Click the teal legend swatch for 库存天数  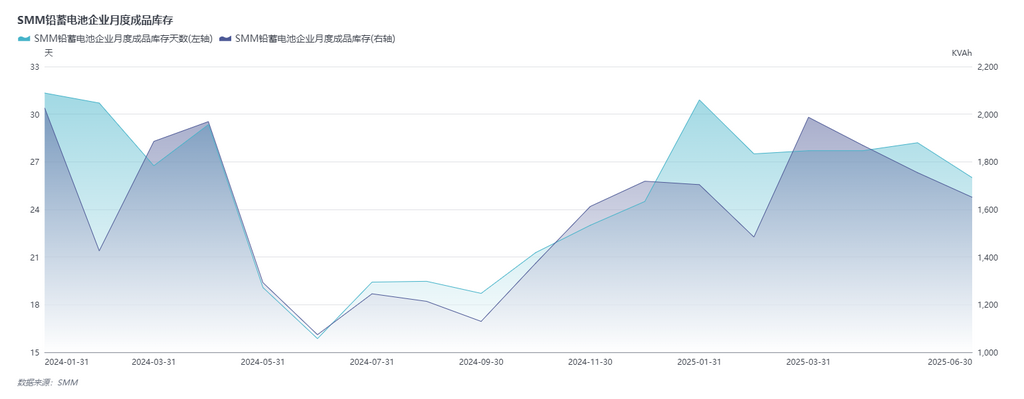pyautogui.click(x=24, y=39)
